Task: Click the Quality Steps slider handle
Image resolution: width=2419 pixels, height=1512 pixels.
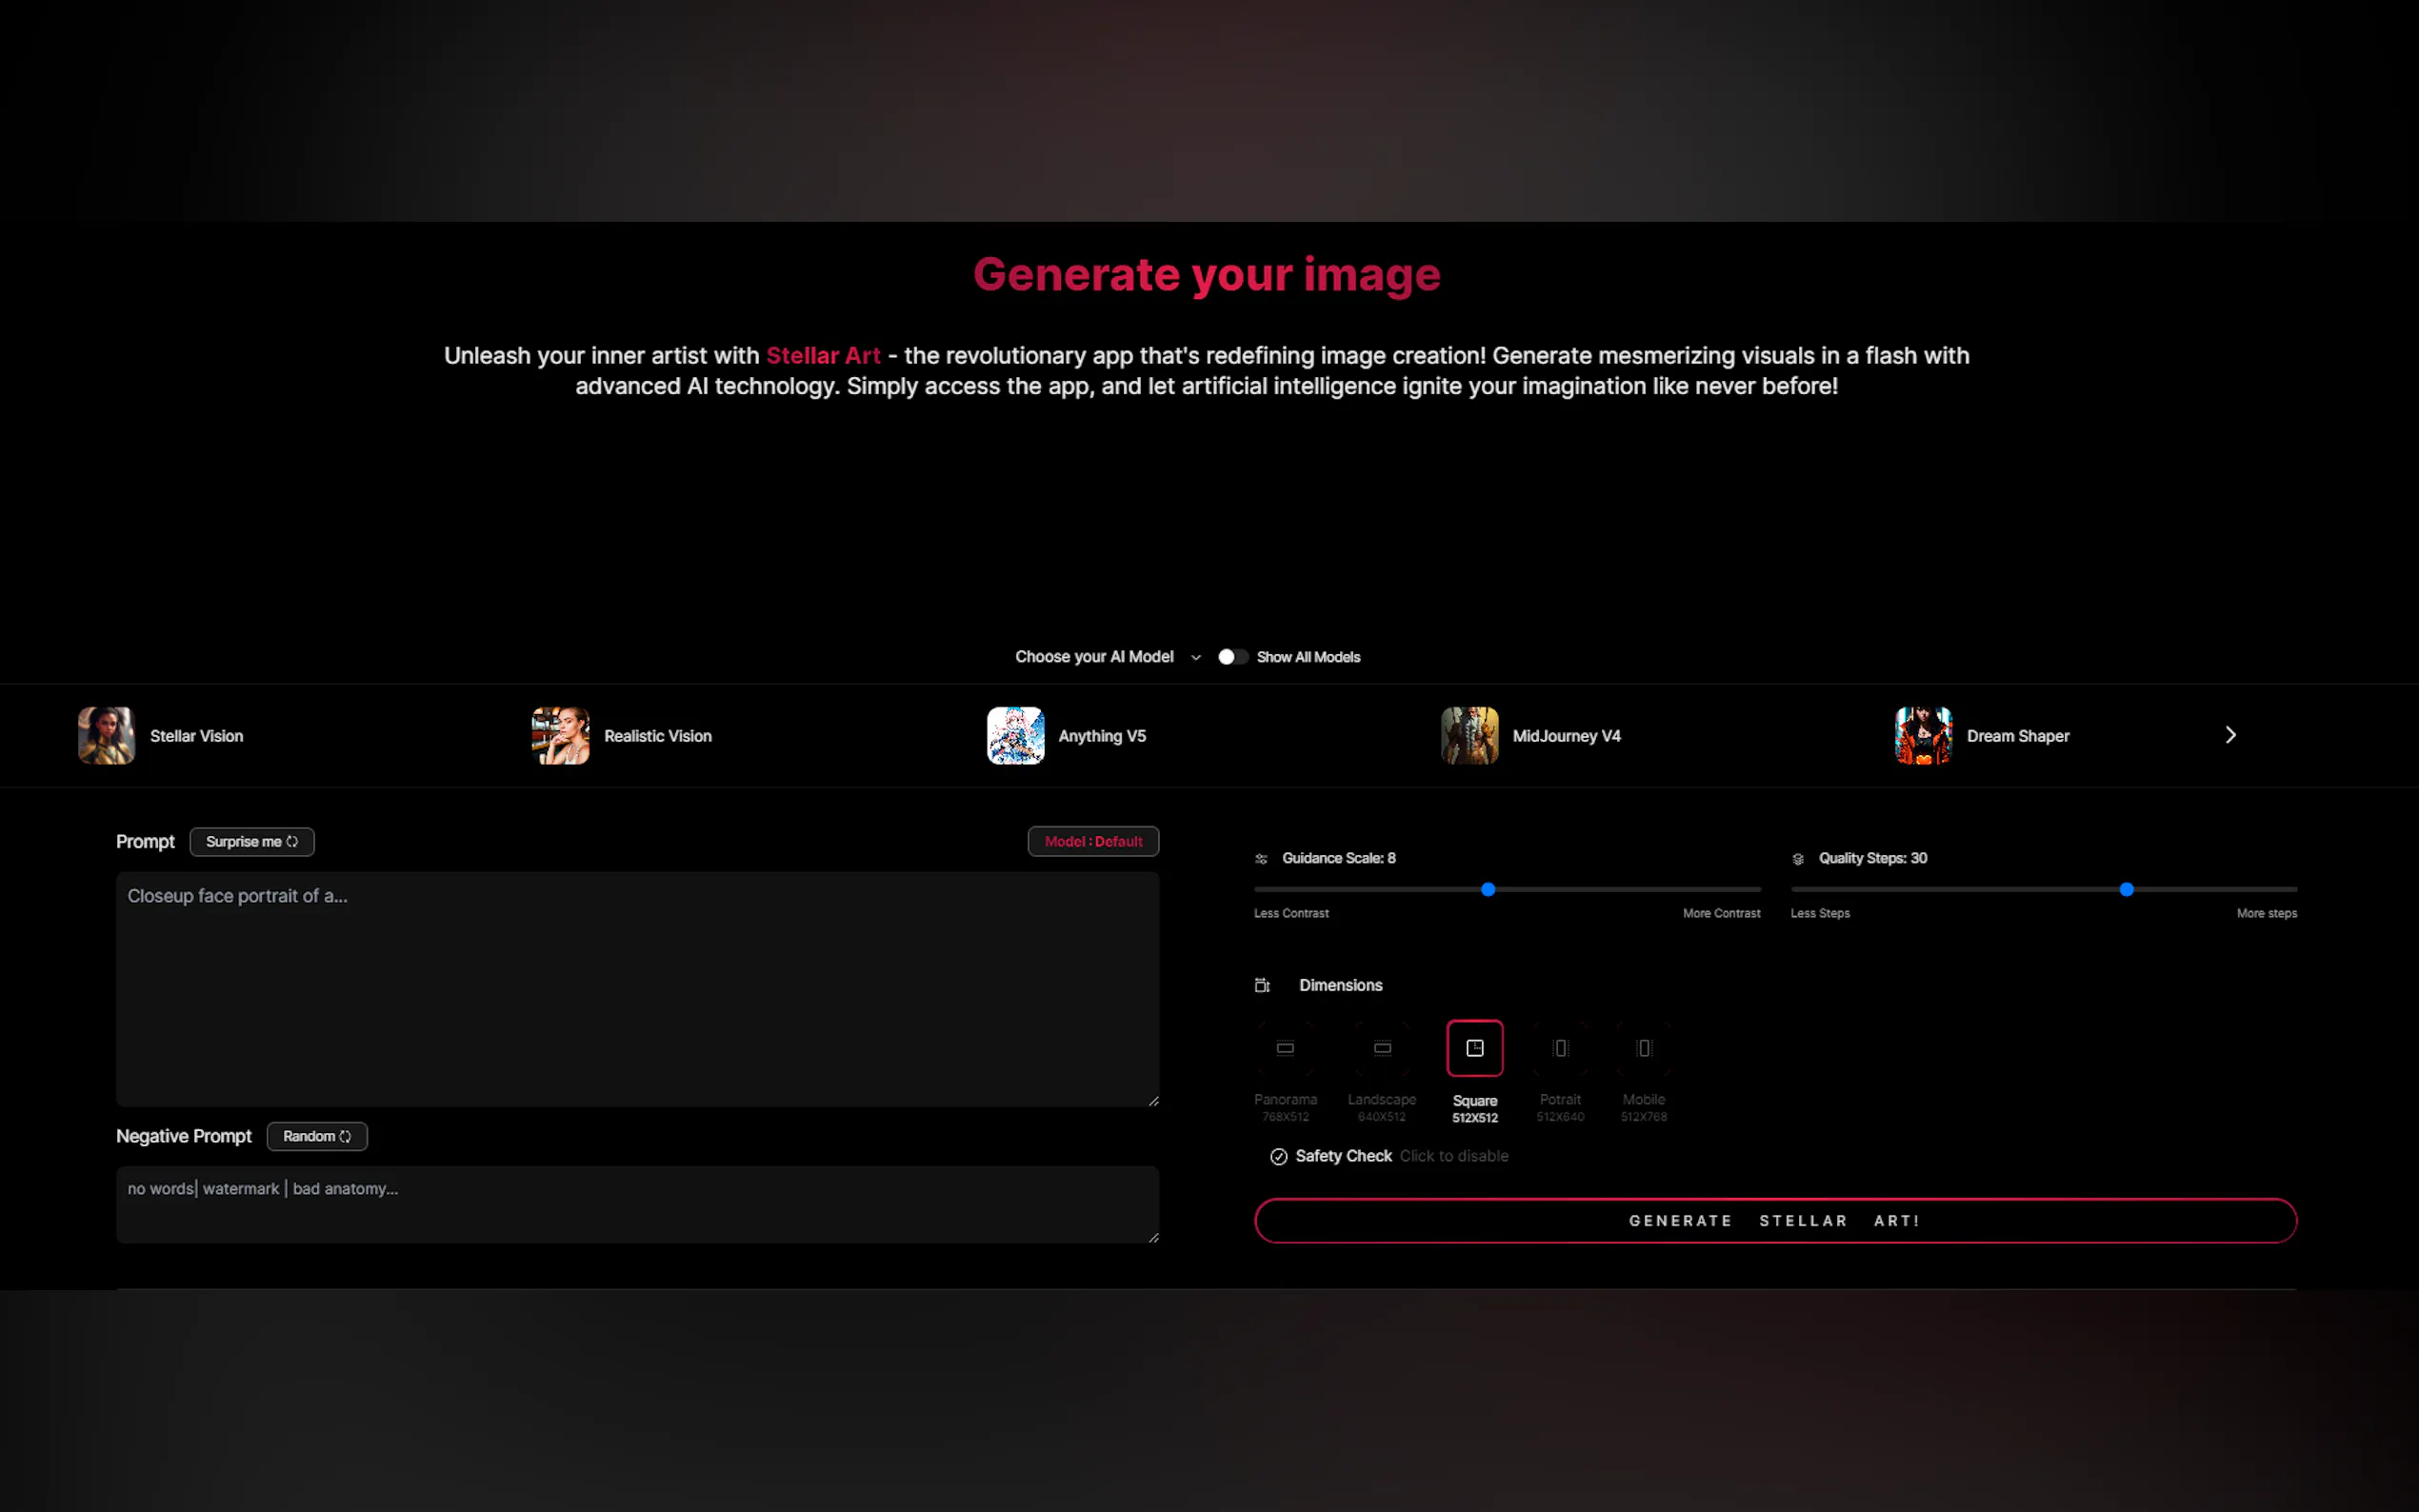Action: pyautogui.click(x=2126, y=889)
